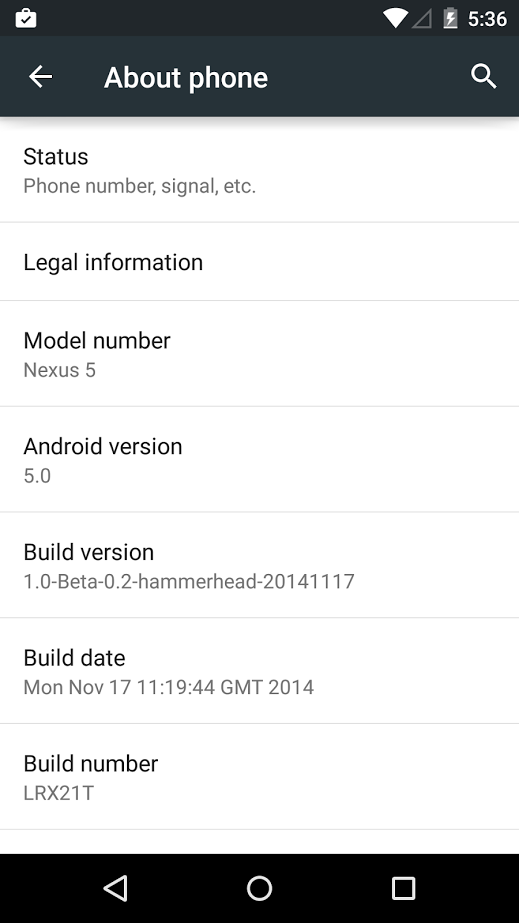This screenshot has width=519, height=923.
Task: Tap the battery charging status icon
Action: point(450,18)
